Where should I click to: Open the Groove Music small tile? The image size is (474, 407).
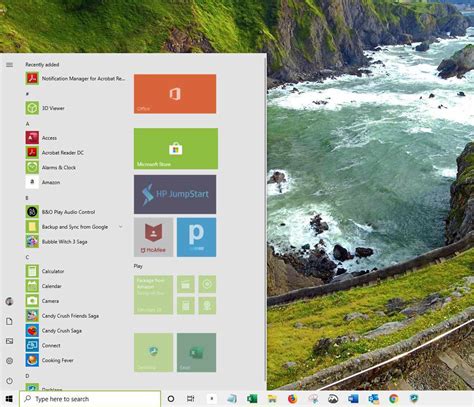pyautogui.click(x=207, y=284)
